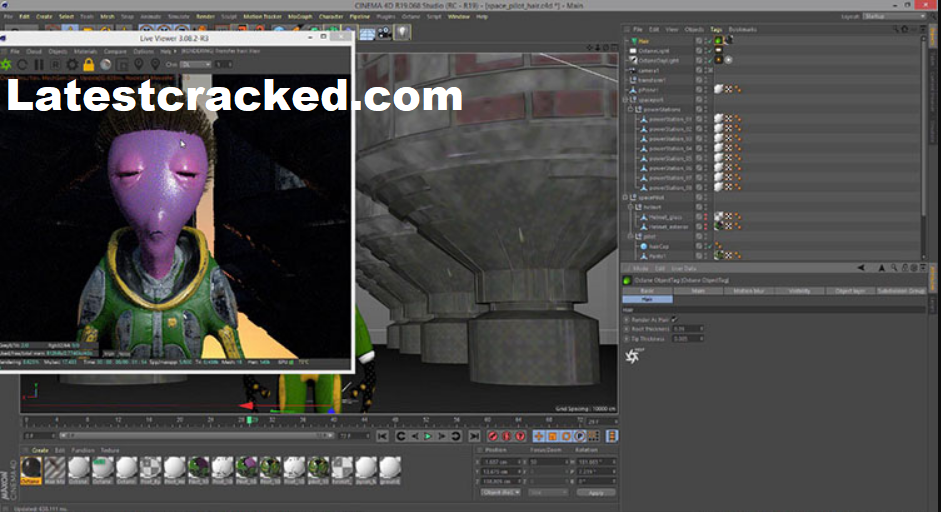Click back arrow in Attribute Manager

click(861, 268)
